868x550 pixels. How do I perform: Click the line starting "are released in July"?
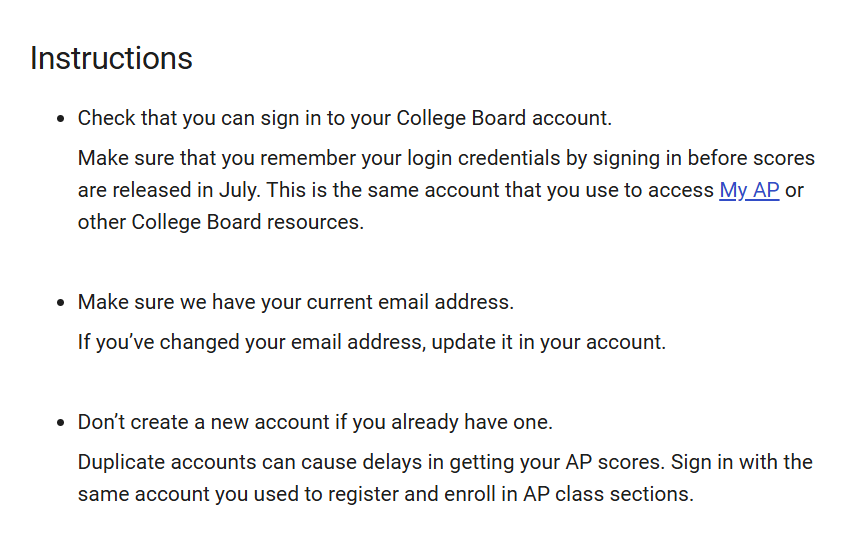395,190
